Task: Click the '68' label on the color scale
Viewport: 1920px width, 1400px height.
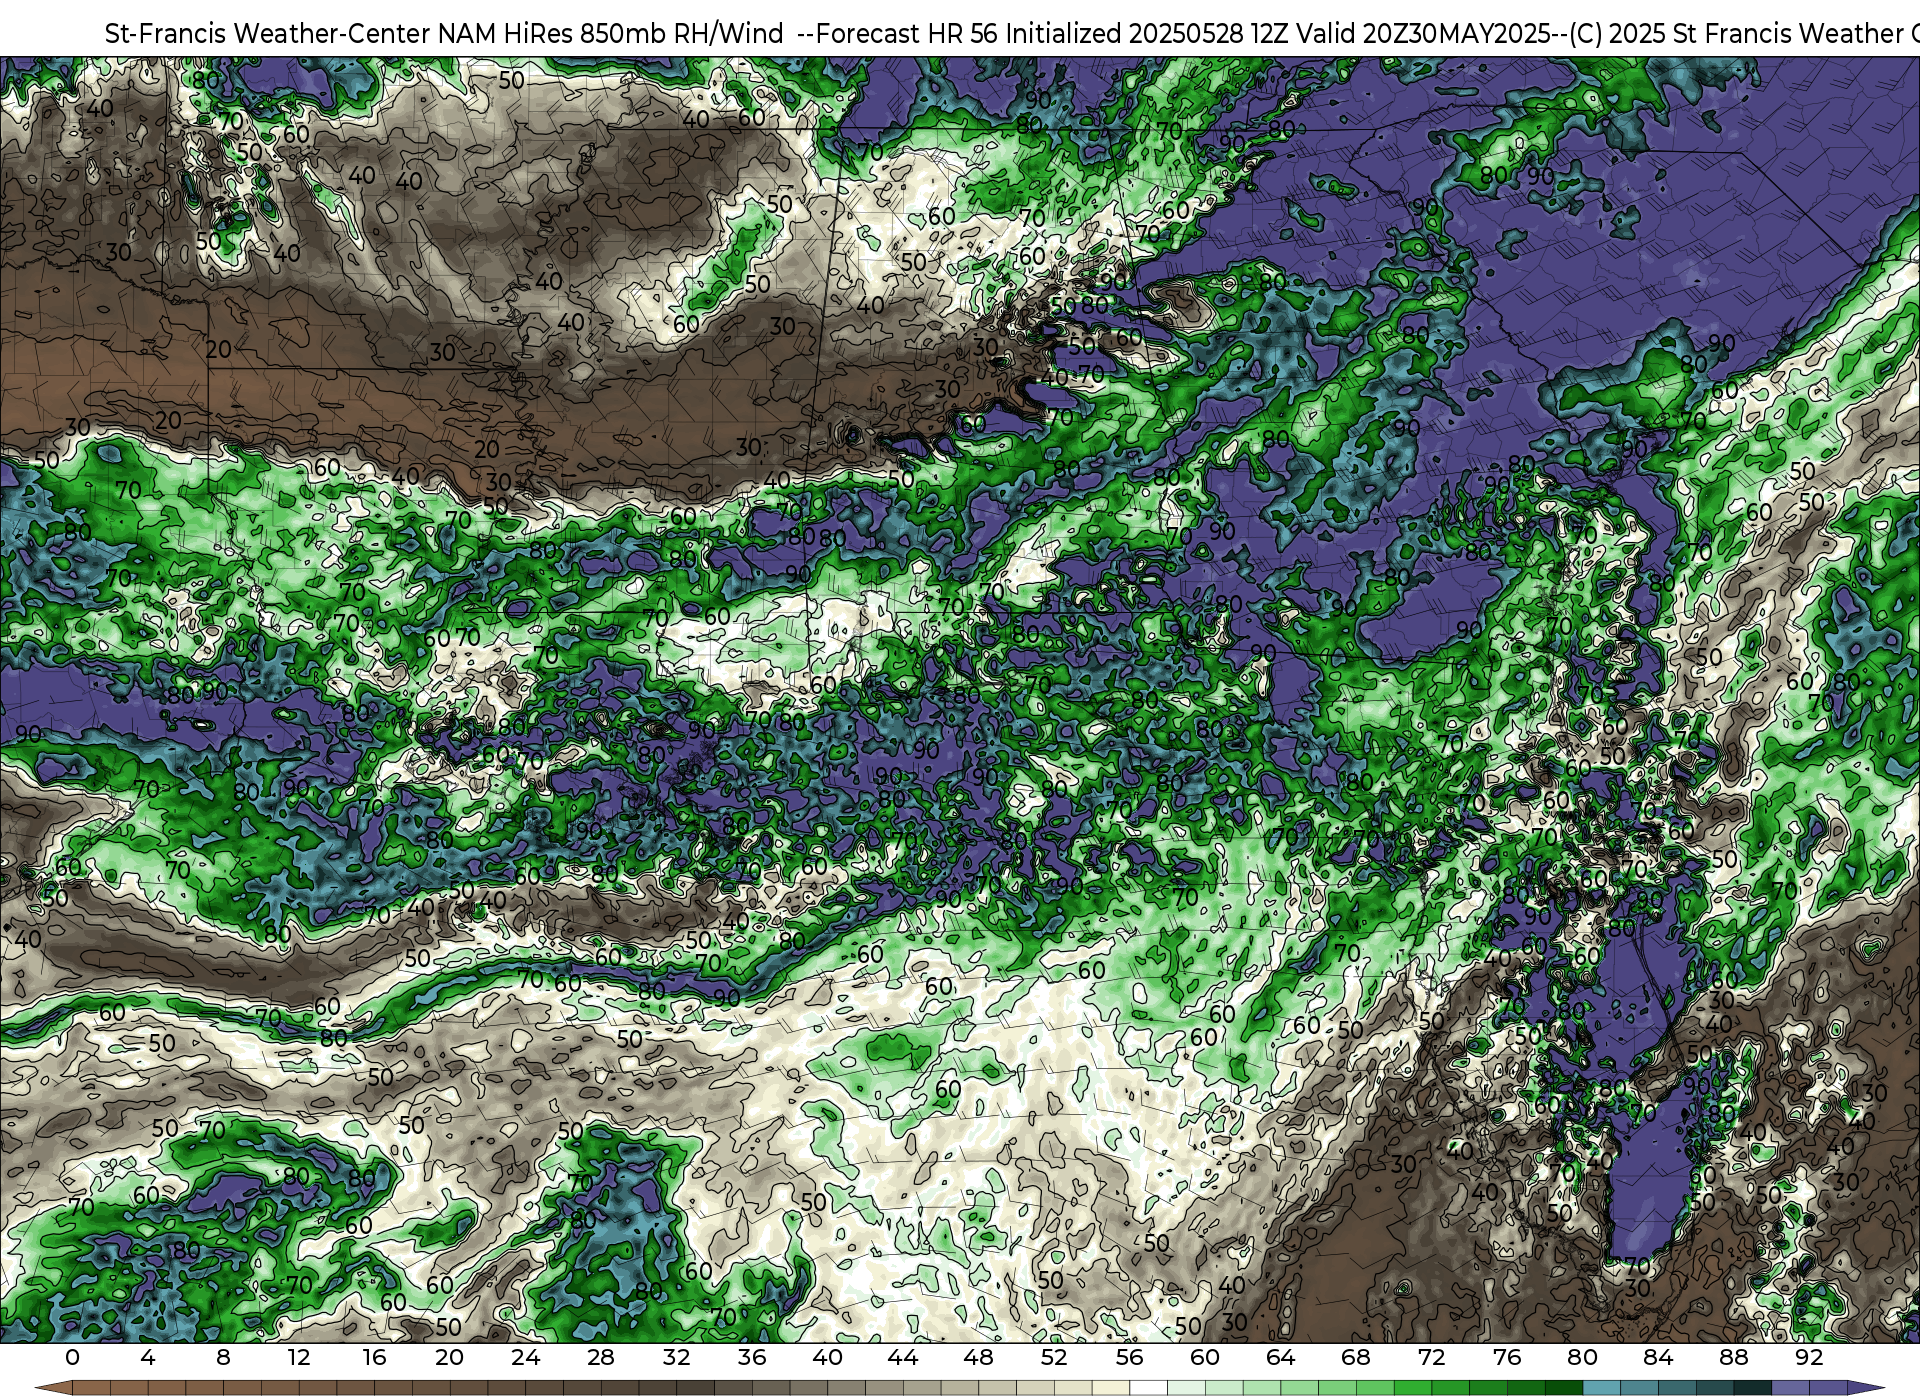Action: [x=1356, y=1357]
